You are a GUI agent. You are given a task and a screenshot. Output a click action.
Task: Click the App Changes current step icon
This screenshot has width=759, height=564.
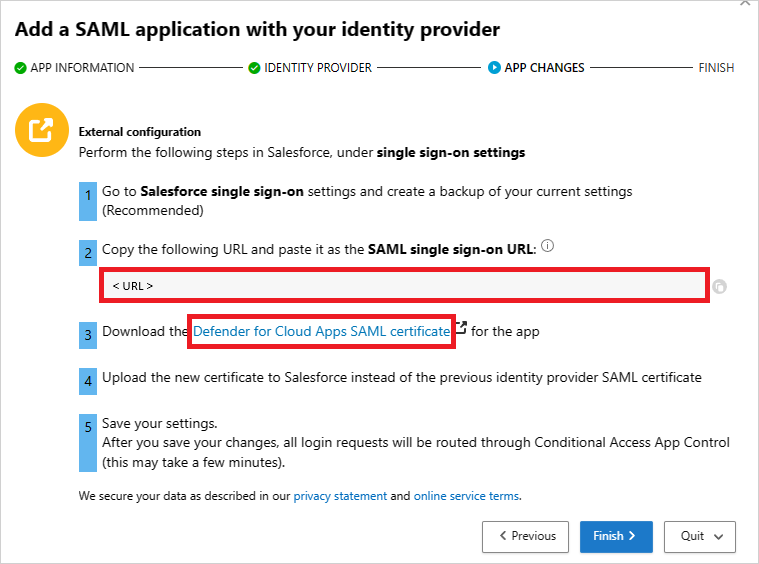coord(494,68)
